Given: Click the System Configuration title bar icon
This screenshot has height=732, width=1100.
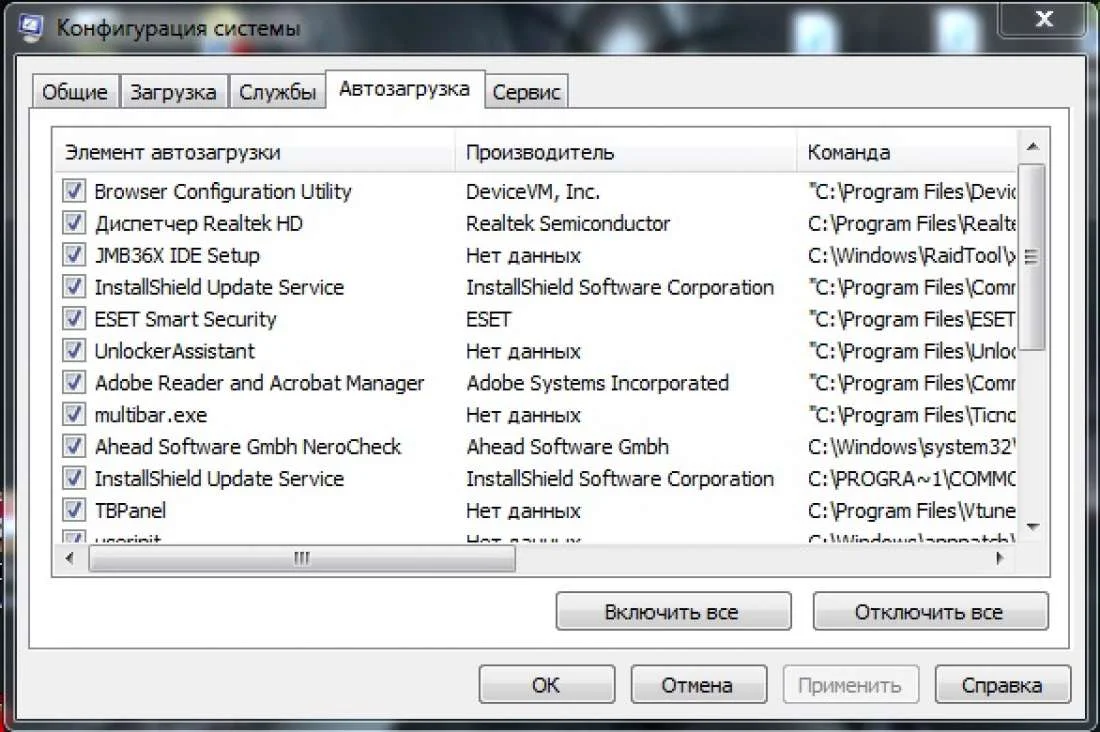Looking at the screenshot, I should pyautogui.click(x=31, y=27).
